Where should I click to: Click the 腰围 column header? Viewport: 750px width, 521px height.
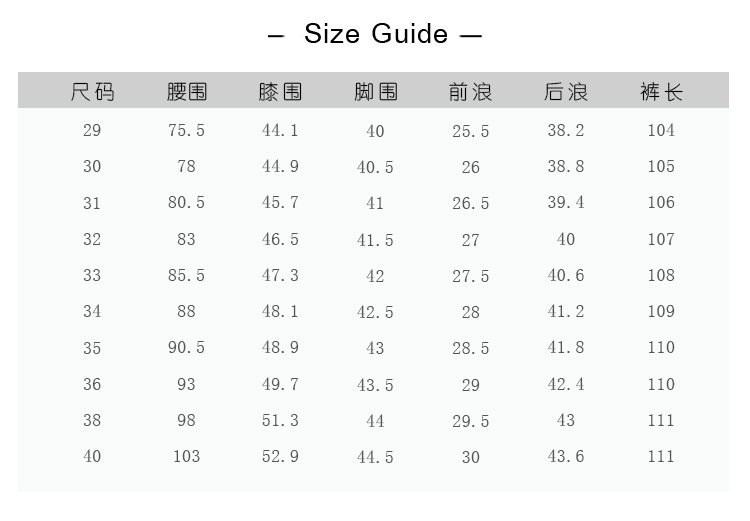[187, 92]
